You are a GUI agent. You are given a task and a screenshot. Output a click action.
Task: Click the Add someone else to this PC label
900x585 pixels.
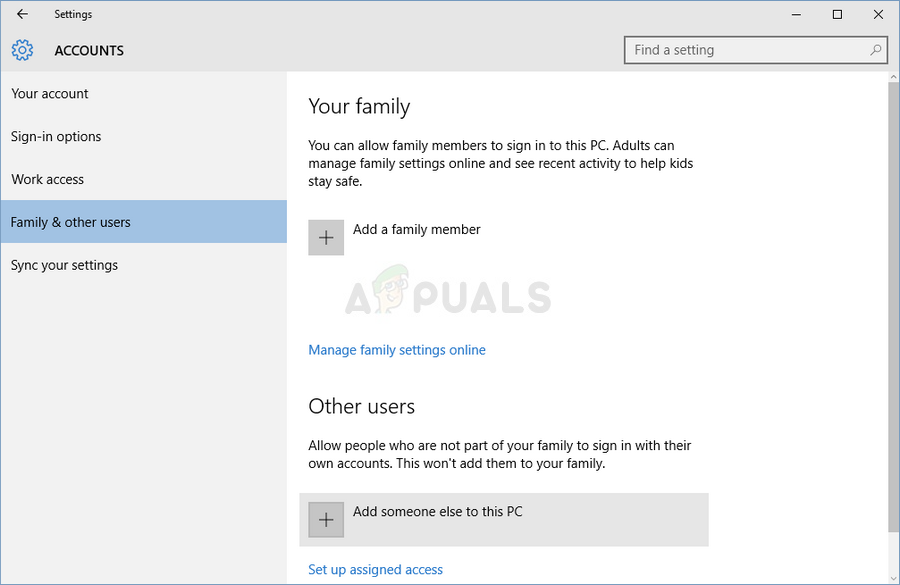438,512
